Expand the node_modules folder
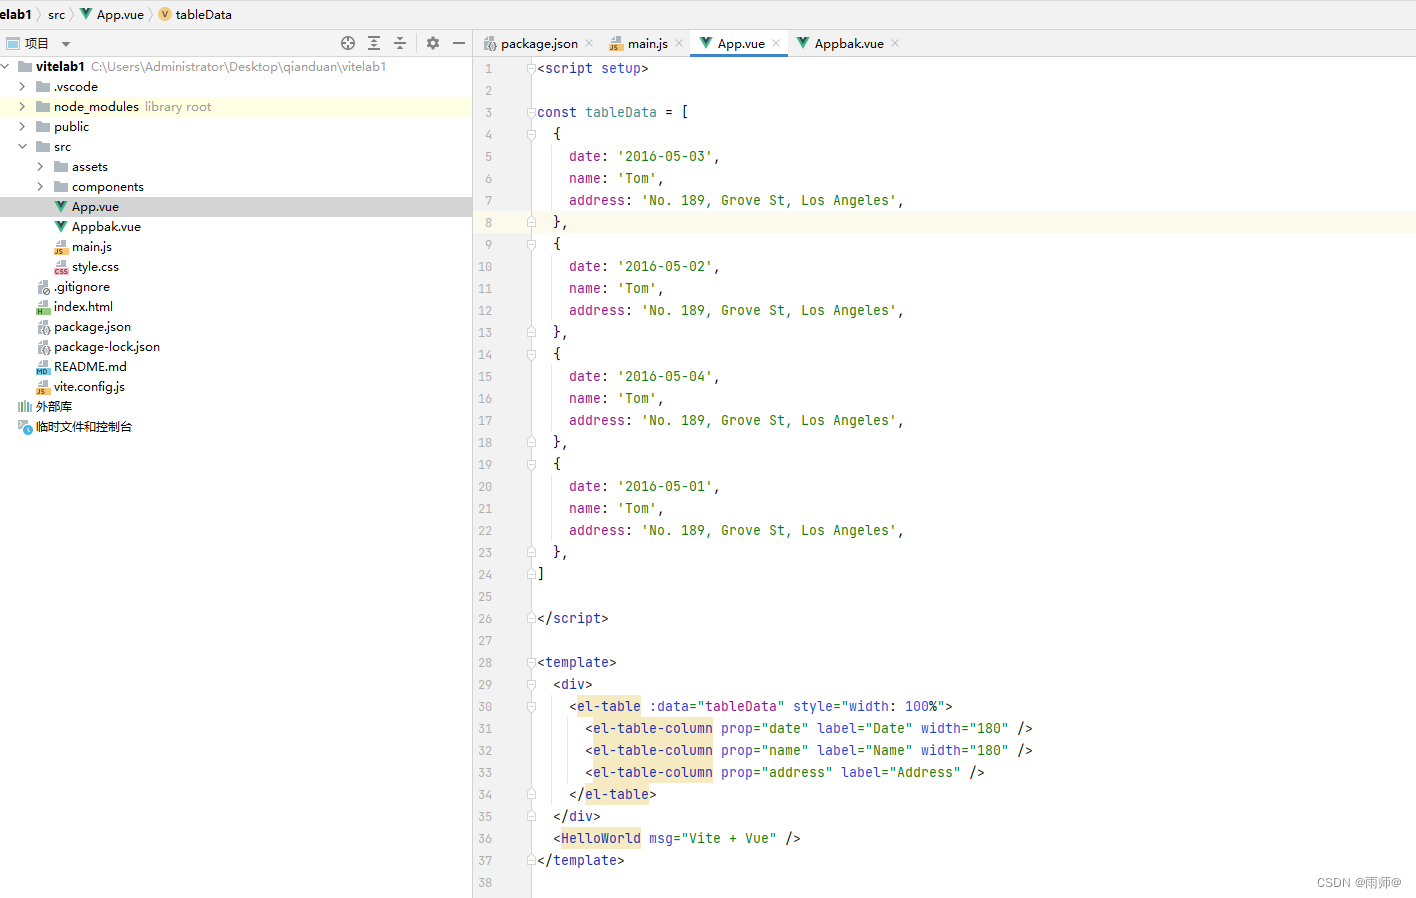Viewport: 1416px width, 898px height. pos(22,106)
